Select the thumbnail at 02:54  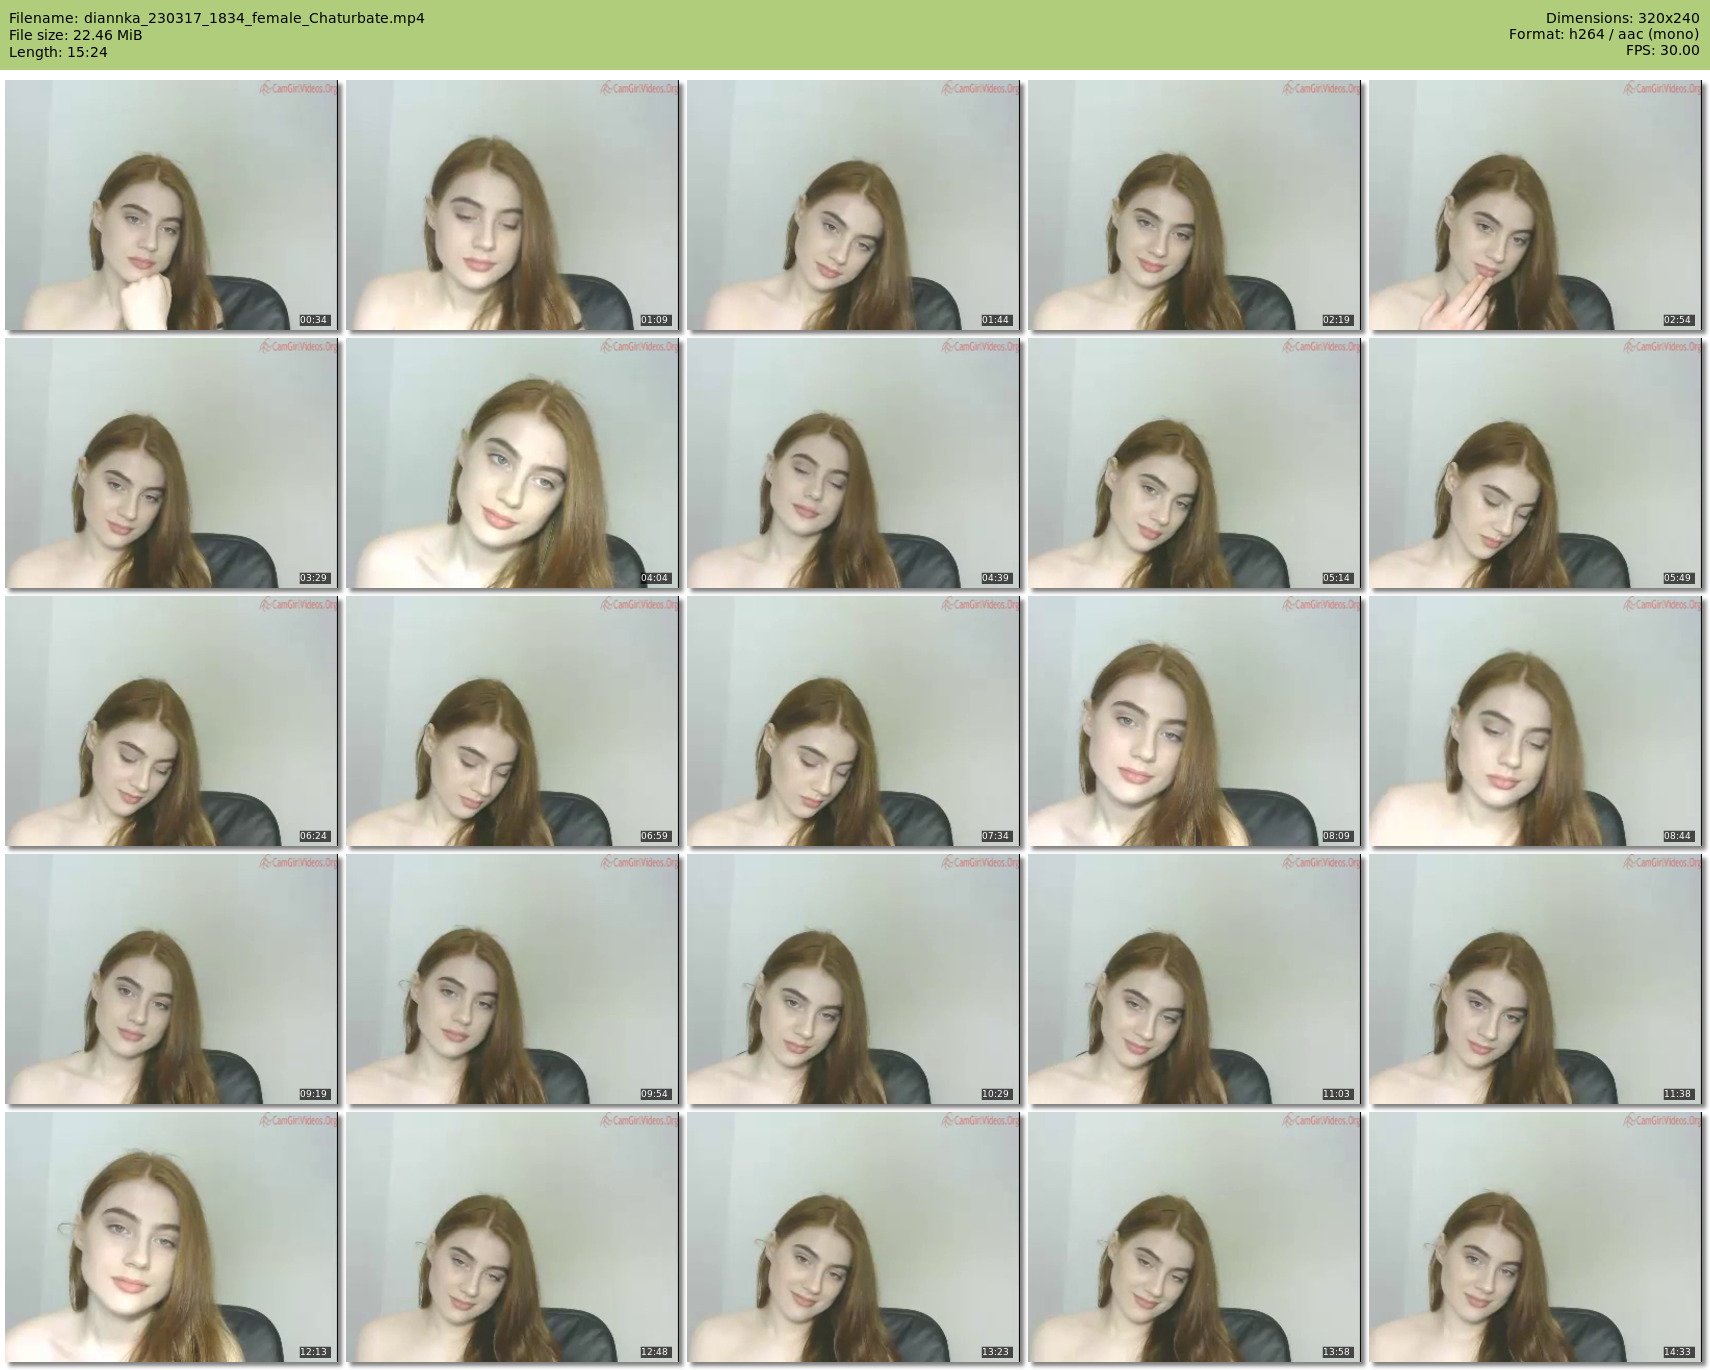1535,205
